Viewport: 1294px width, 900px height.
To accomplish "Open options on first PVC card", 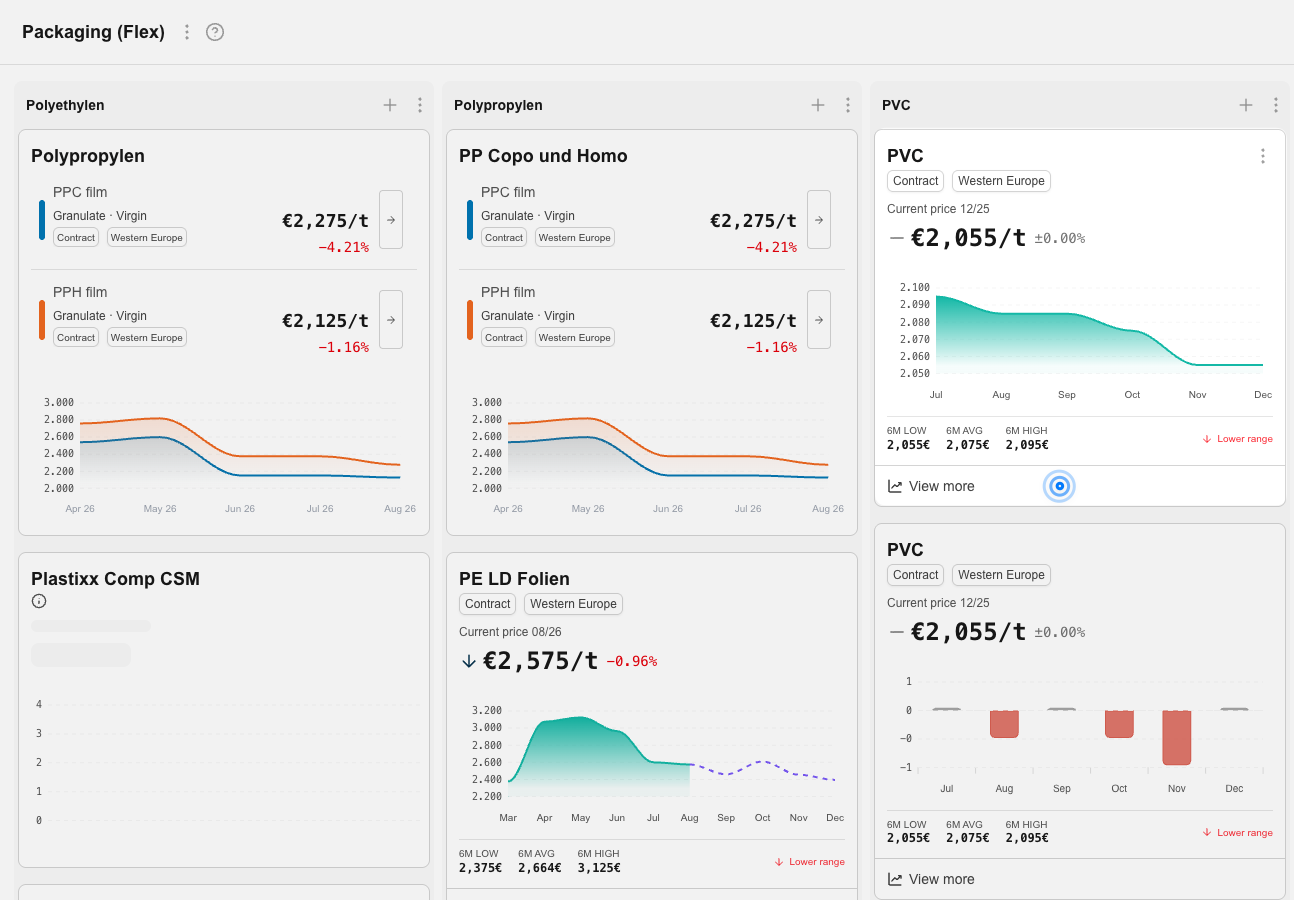I will click(1263, 156).
